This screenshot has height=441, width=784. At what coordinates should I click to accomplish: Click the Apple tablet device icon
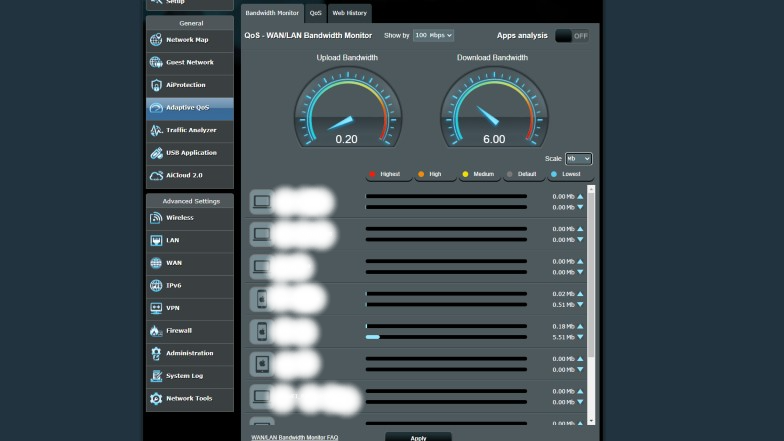point(262,364)
